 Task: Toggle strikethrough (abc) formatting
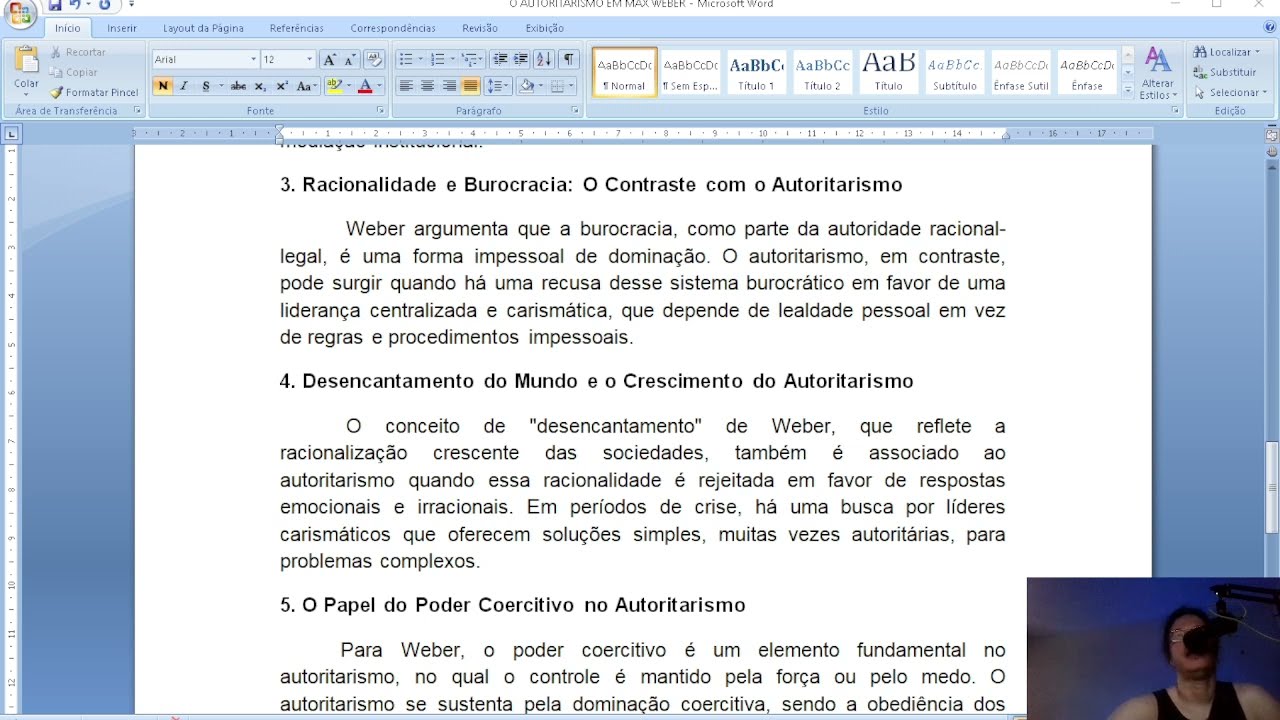pyautogui.click(x=238, y=86)
